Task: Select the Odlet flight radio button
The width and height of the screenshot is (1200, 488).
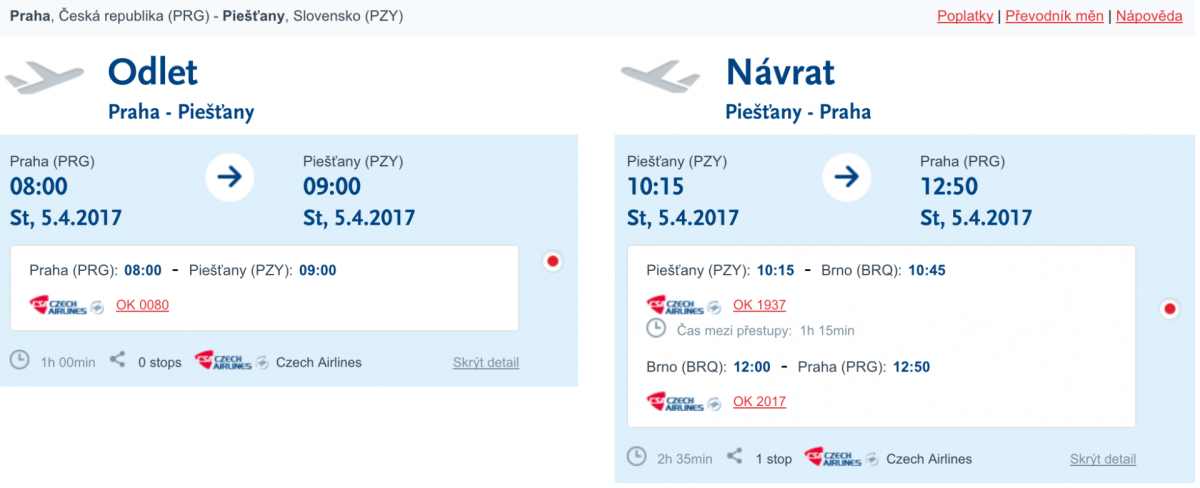Action: point(552,262)
